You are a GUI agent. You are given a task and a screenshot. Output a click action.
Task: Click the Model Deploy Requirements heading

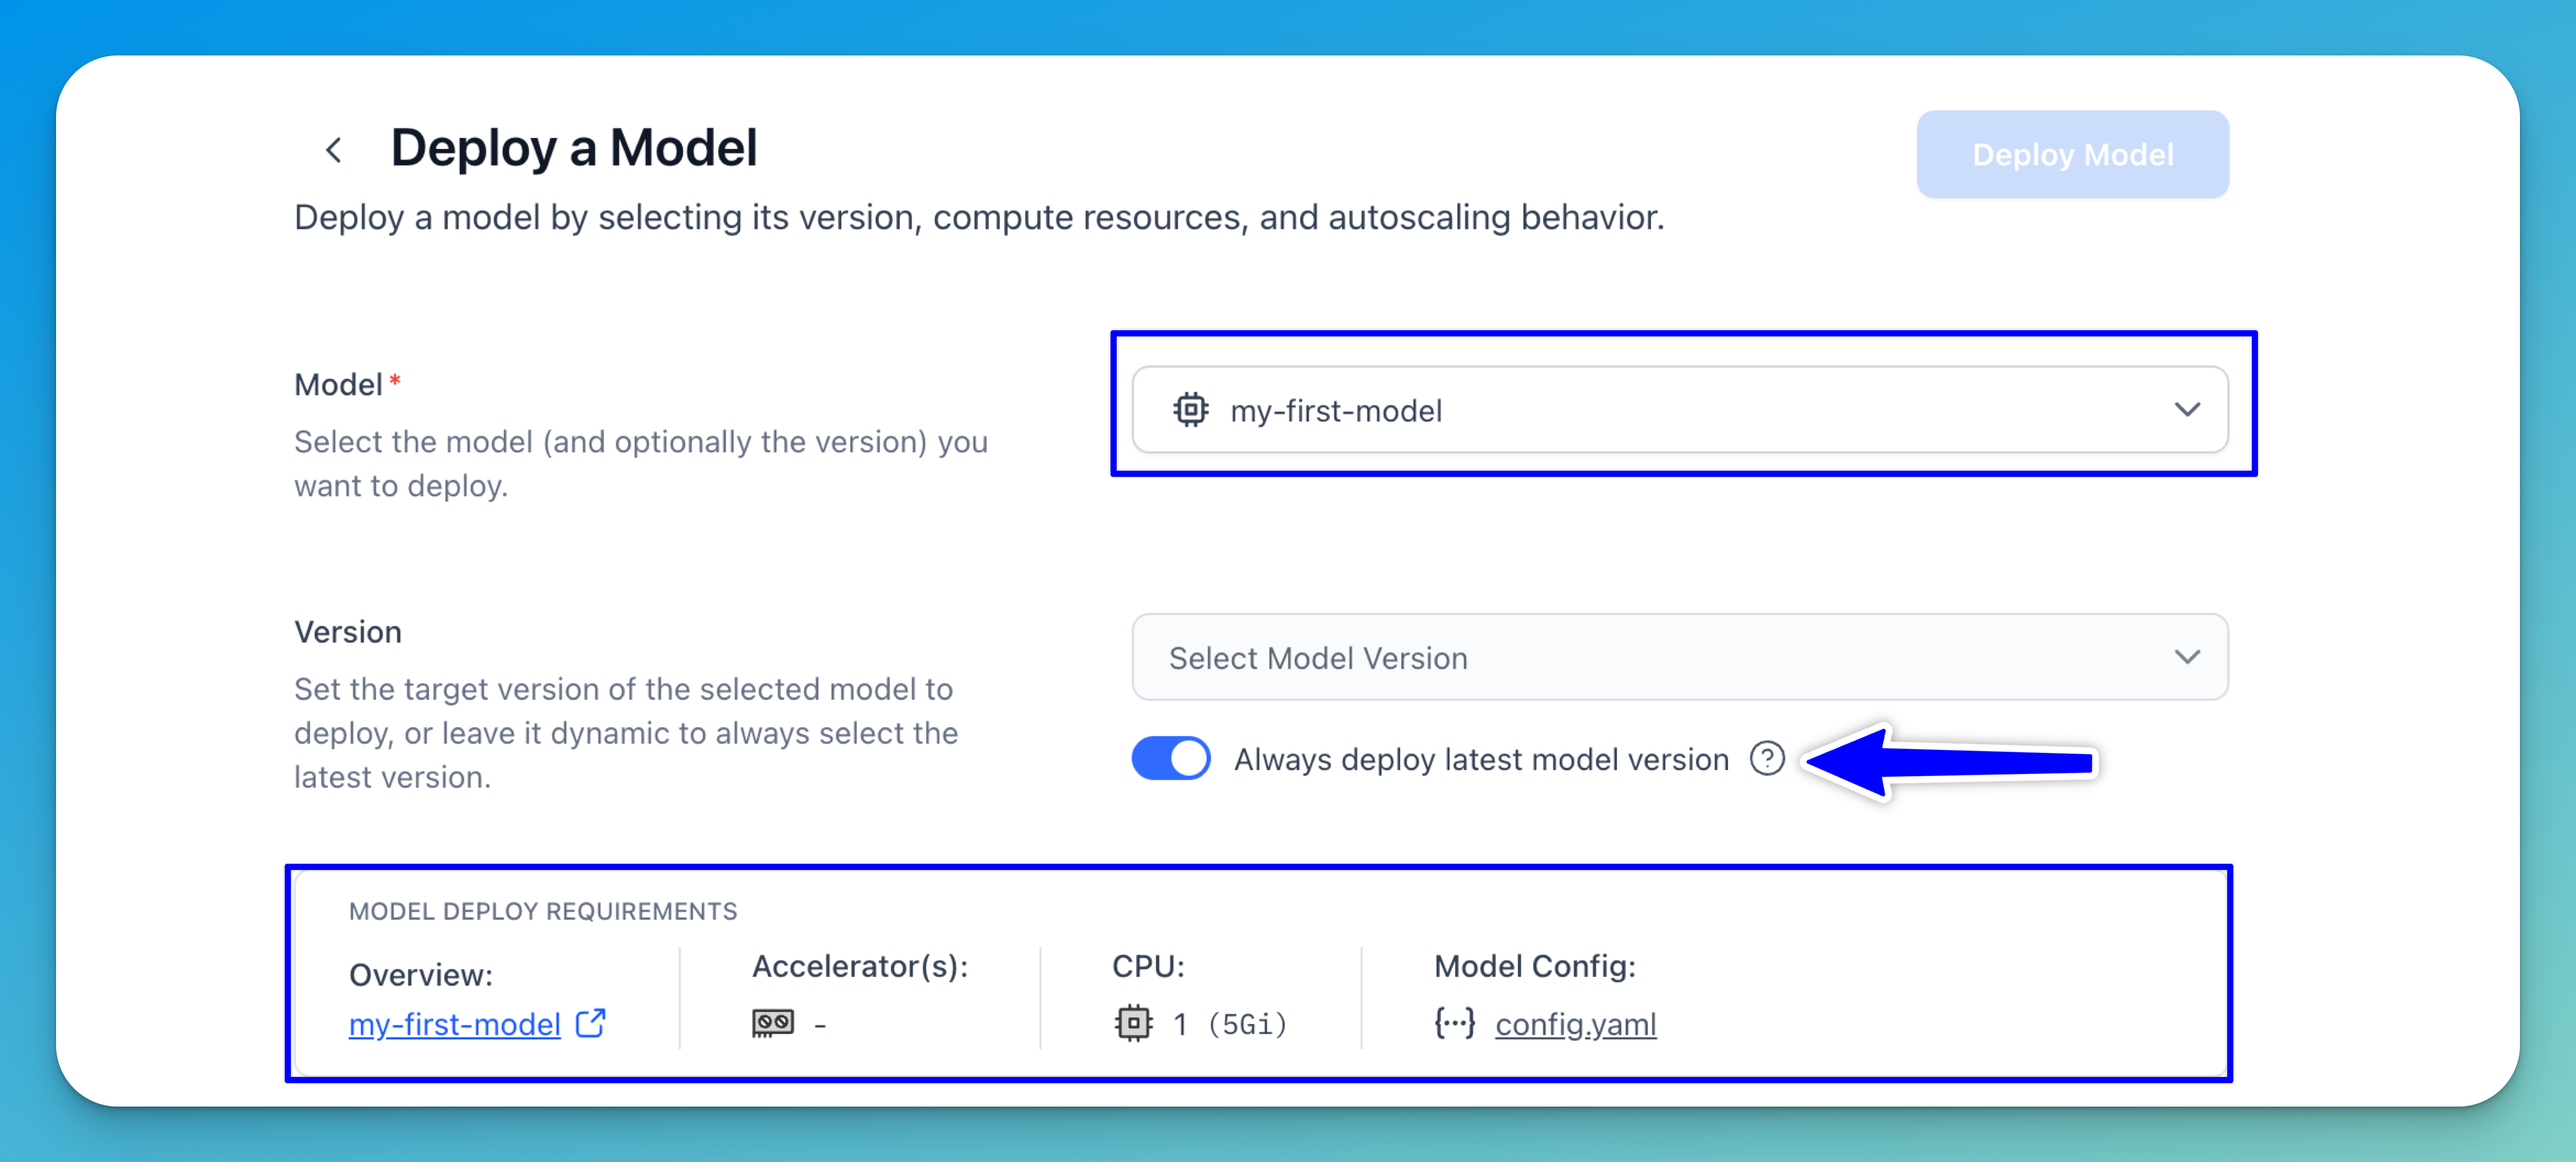coord(543,911)
